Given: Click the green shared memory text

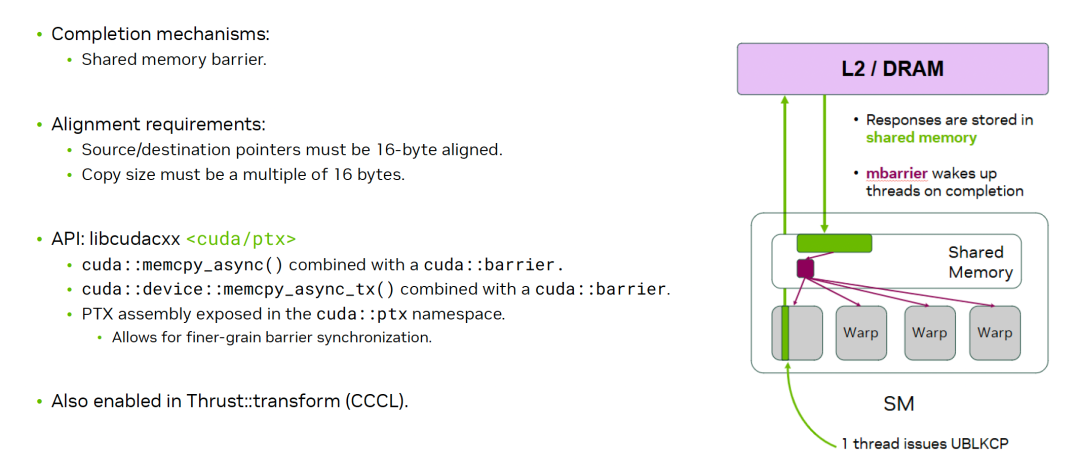Looking at the screenshot, I should pyautogui.click(x=921, y=138).
